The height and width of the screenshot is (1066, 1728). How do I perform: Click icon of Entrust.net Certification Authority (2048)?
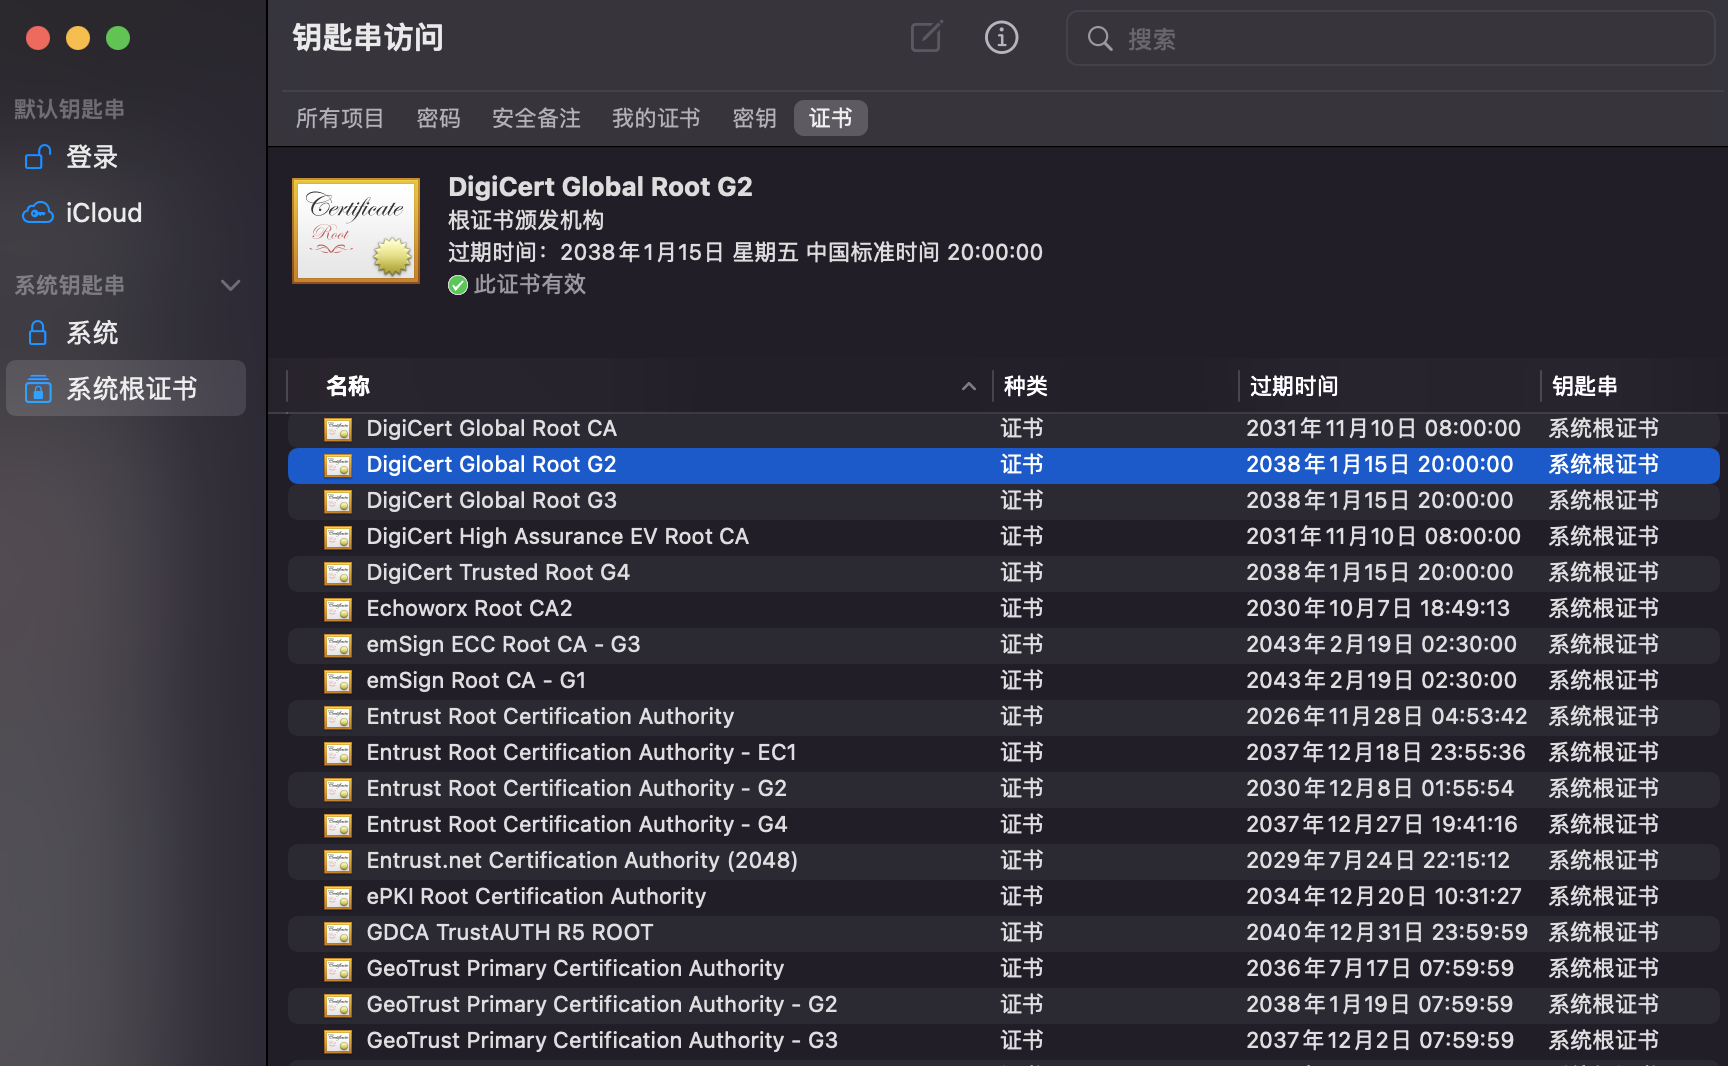pos(338,861)
